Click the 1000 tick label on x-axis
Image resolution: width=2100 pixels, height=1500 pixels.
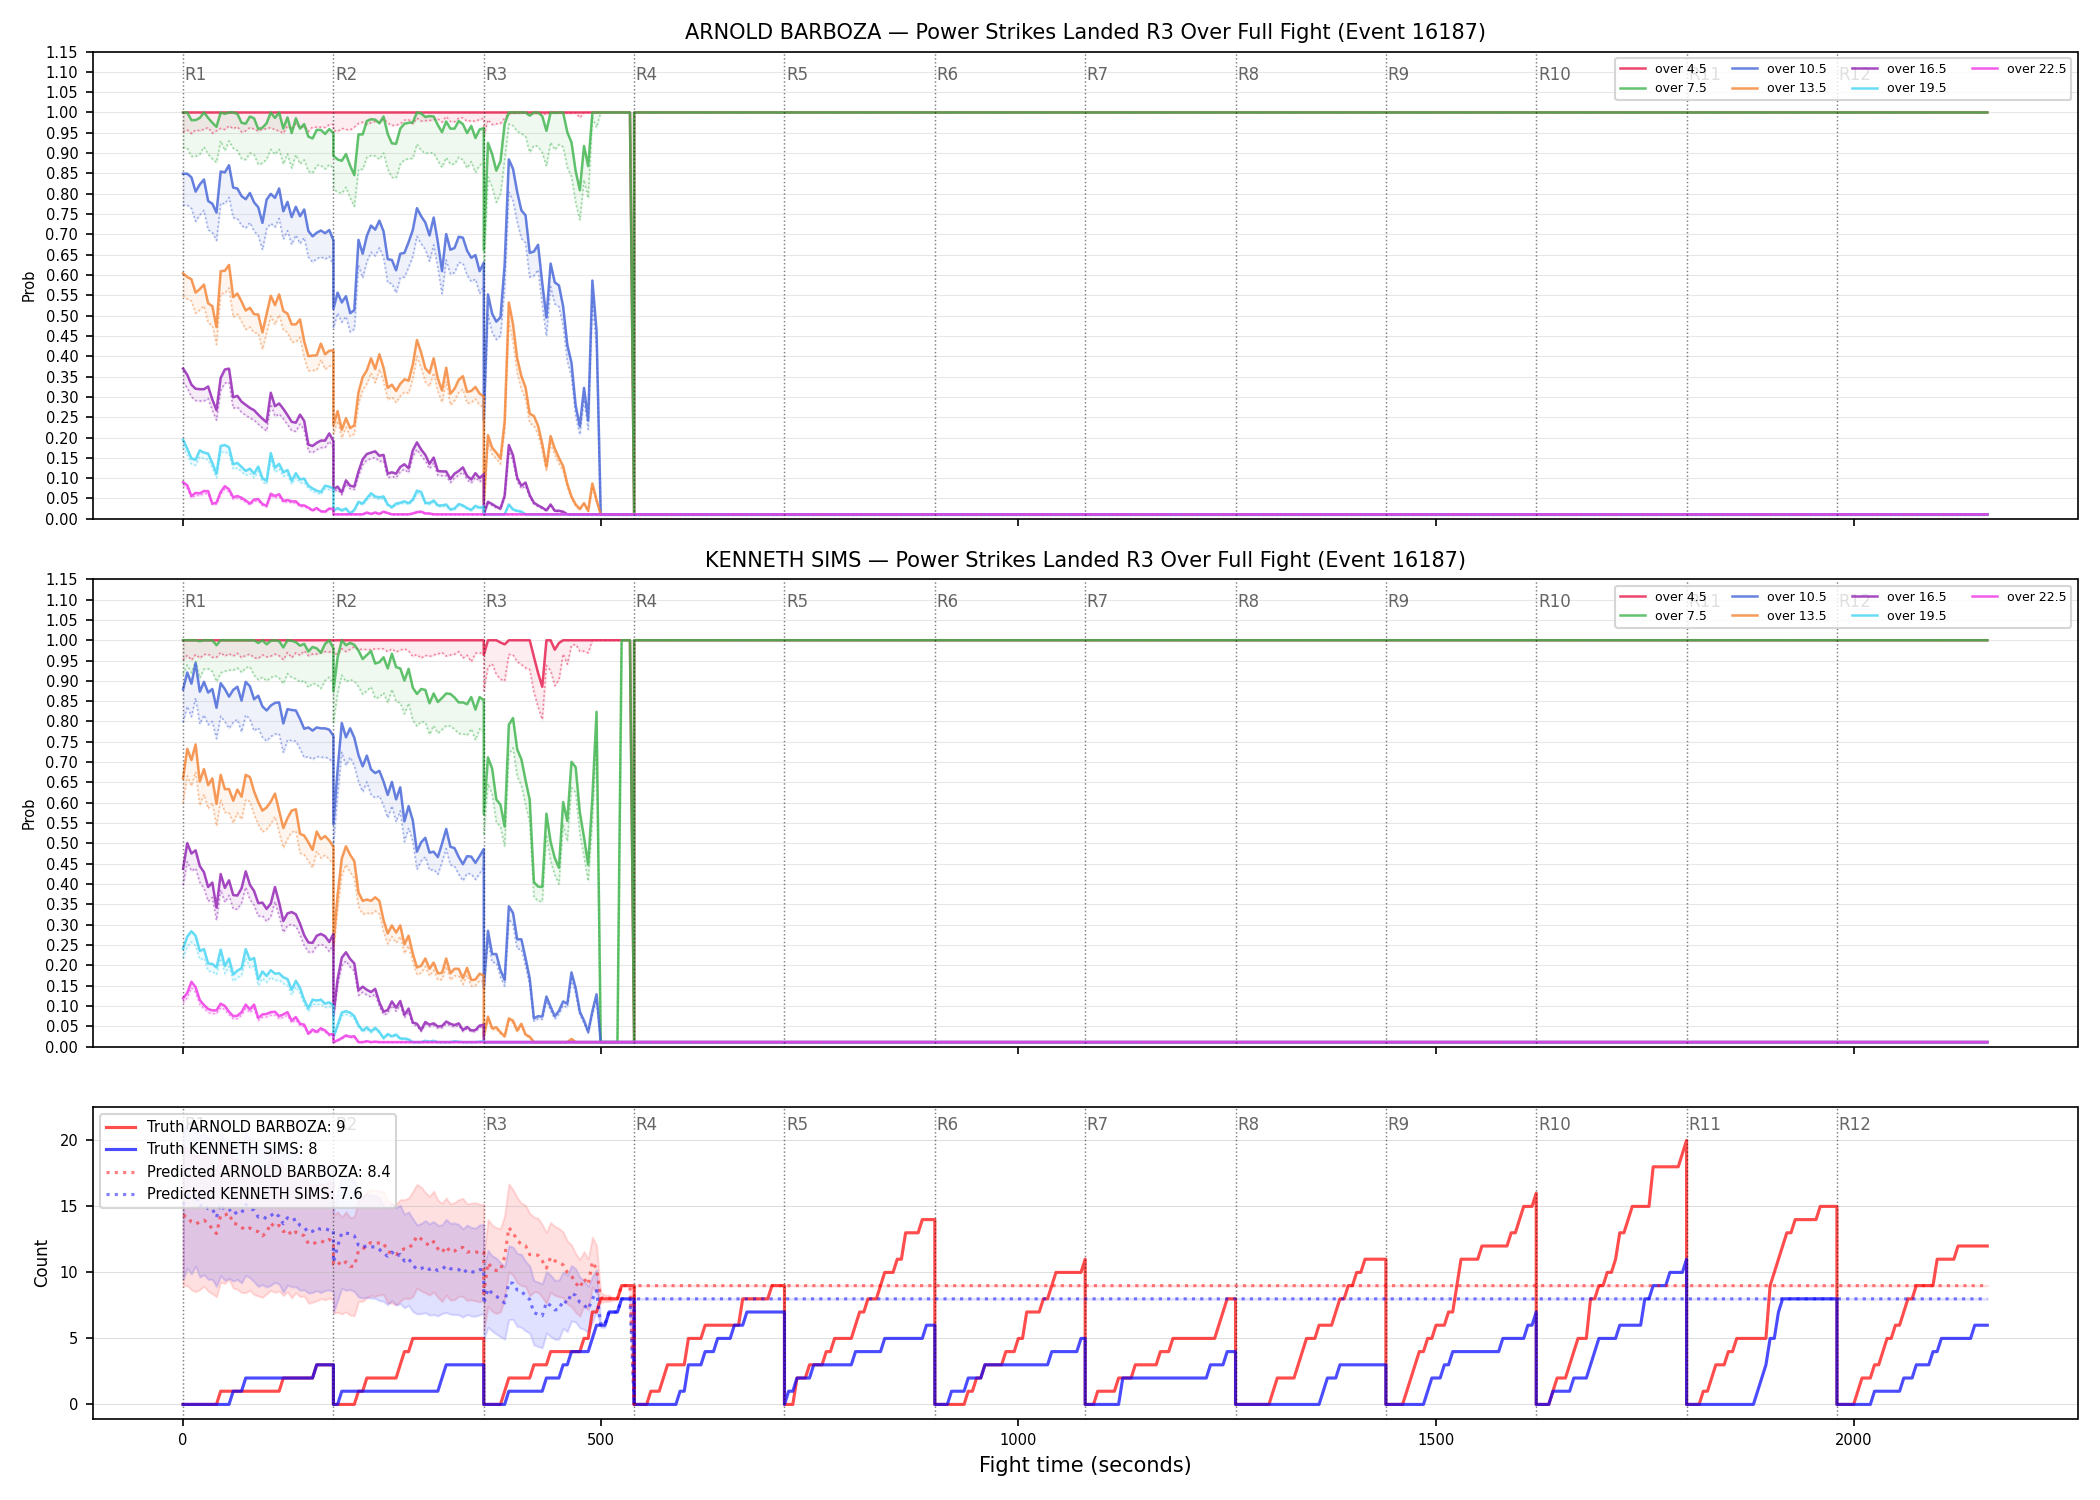click(x=1018, y=1440)
